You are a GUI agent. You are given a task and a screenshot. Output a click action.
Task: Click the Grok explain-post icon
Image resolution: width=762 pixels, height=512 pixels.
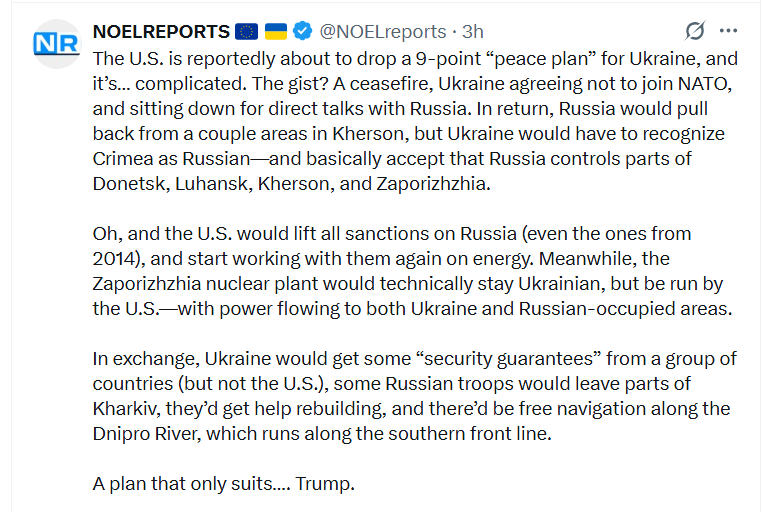click(x=695, y=31)
